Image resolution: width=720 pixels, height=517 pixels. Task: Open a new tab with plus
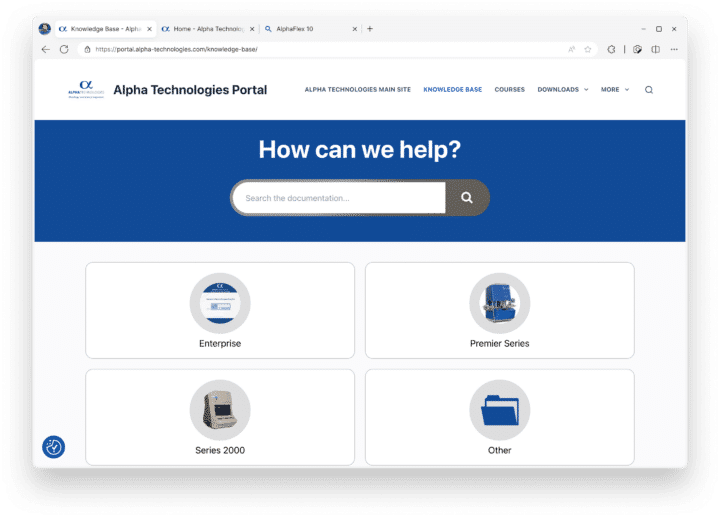pyautogui.click(x=370, y=28)
